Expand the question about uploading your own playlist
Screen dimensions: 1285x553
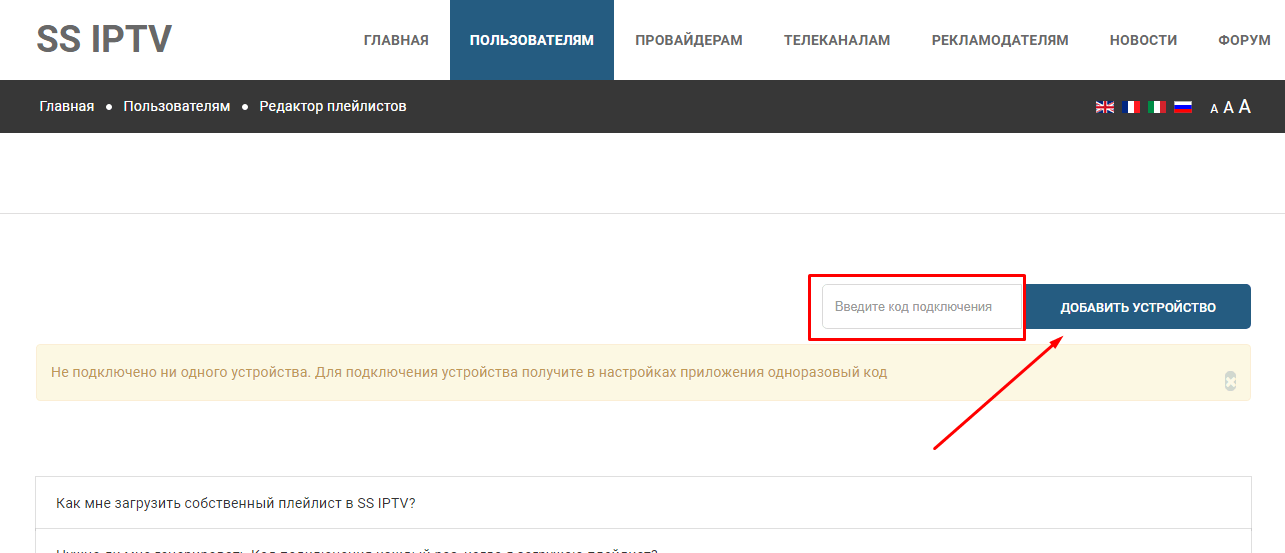point(236,503)
